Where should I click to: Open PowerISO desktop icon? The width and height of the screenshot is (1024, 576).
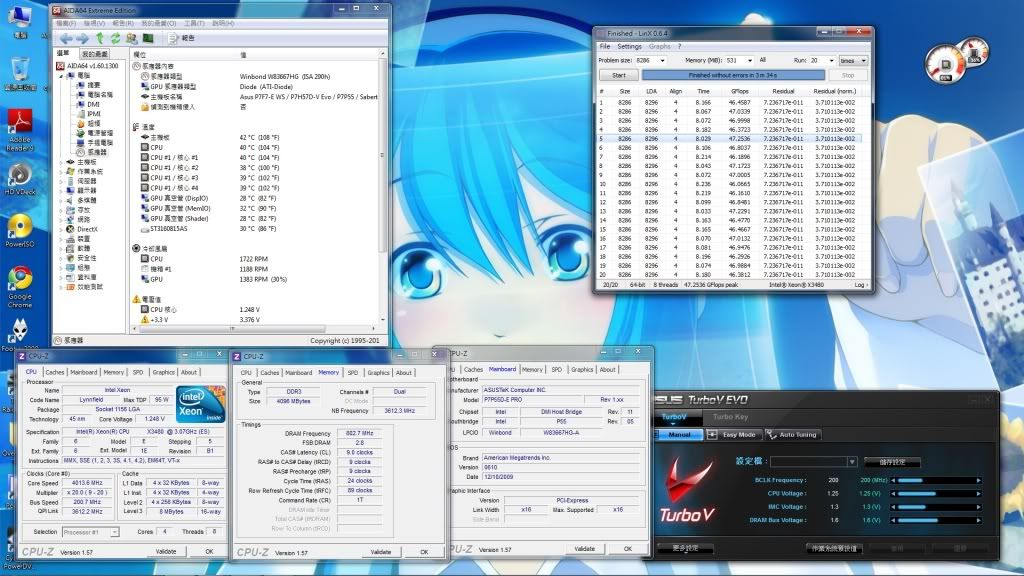[20, 231]
